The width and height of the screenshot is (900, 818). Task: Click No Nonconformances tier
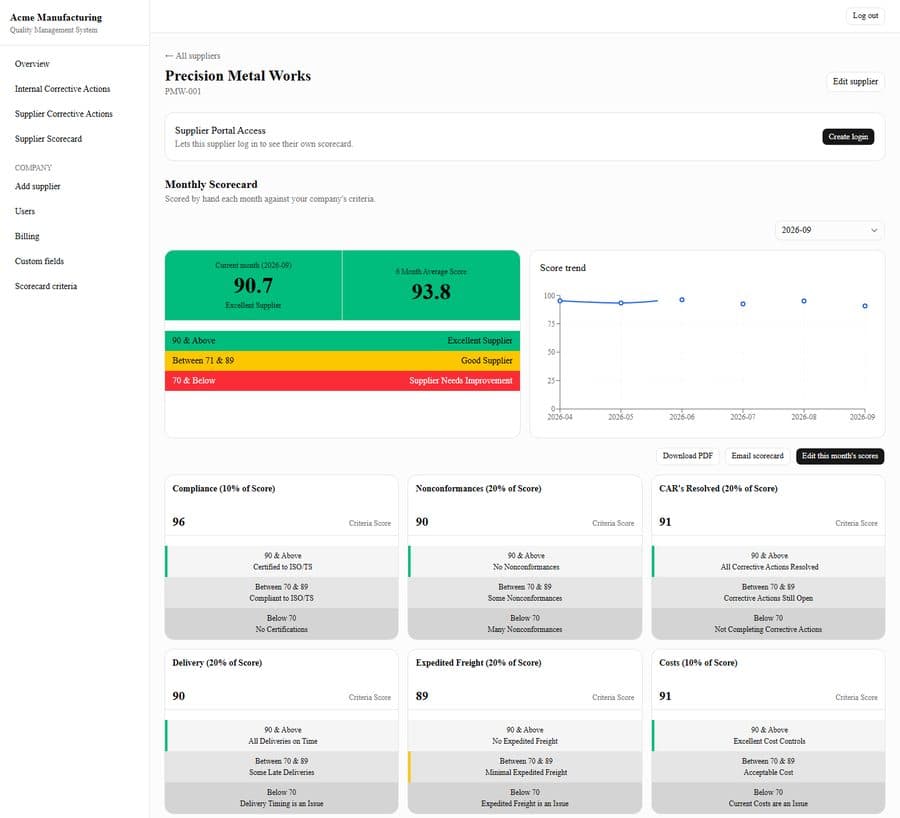coord(525,561)
